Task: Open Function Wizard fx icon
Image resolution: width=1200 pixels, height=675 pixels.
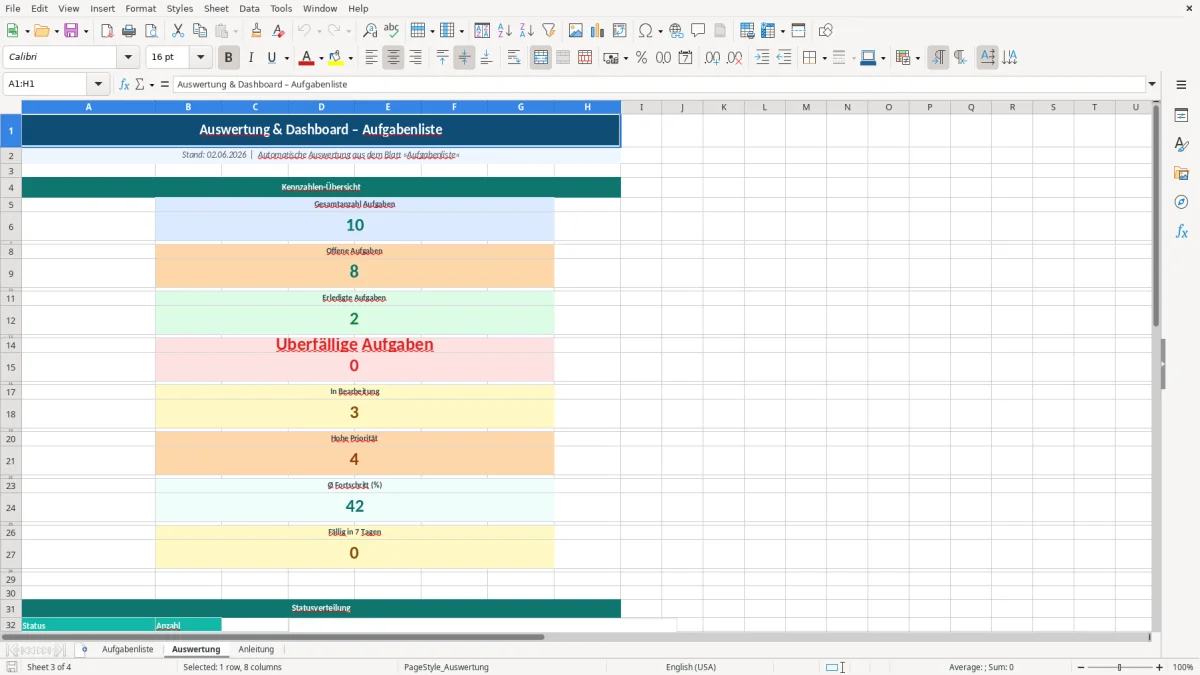Action: pos(124,84)
